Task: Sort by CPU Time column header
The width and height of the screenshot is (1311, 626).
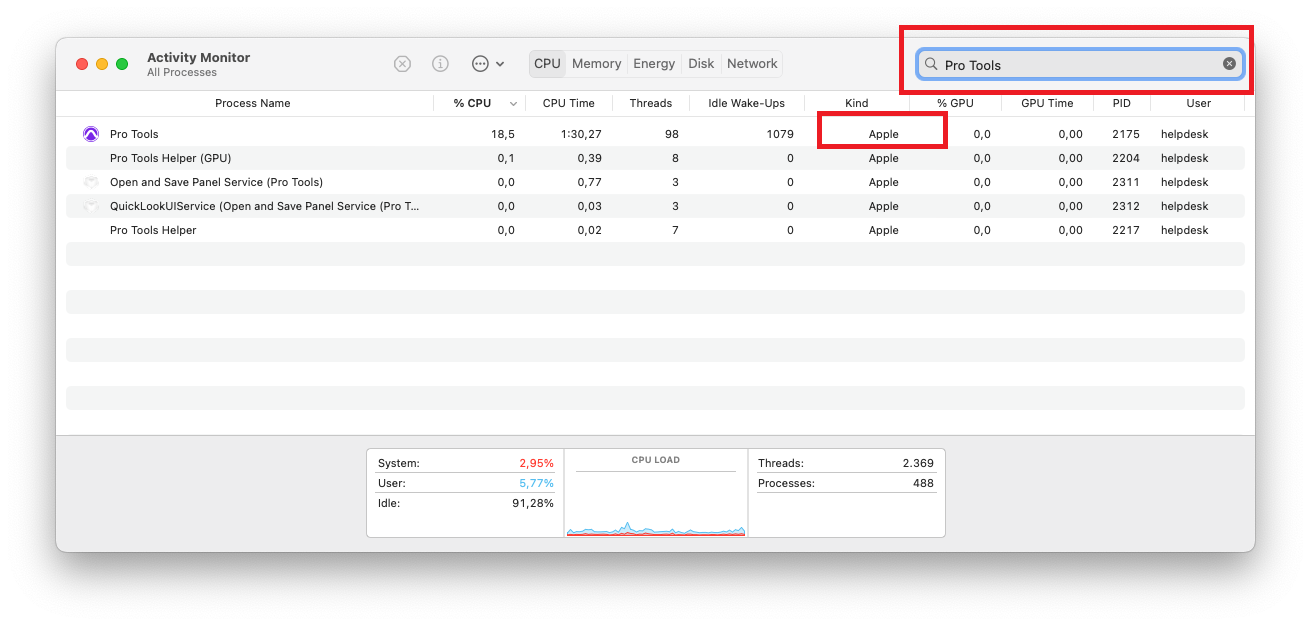Action: pyautogui.click(x=568, y=103)
